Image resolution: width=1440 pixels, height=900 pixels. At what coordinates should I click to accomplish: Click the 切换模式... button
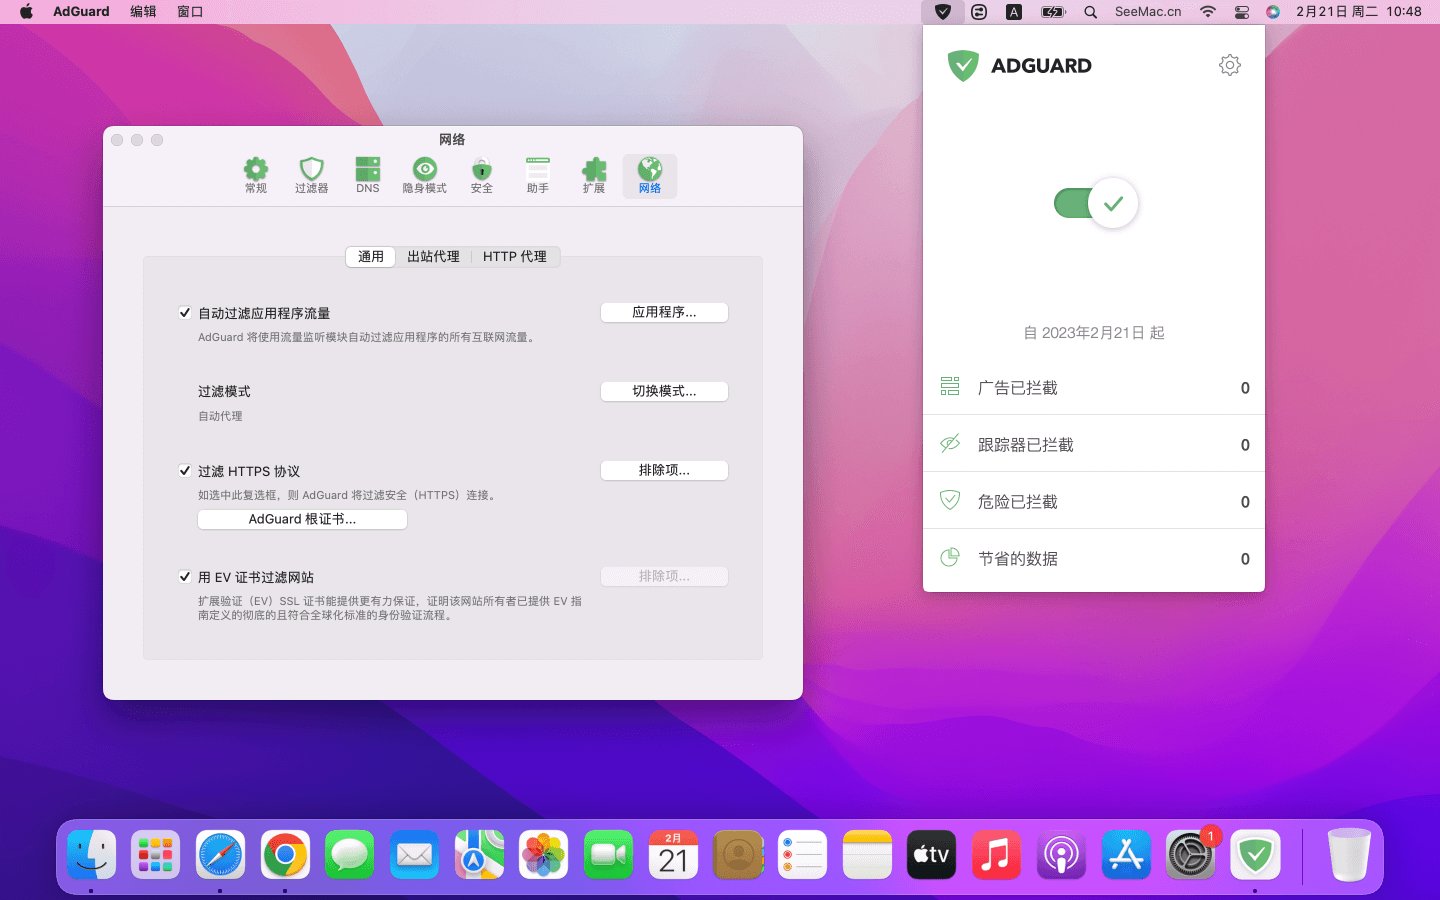(664, 391)
